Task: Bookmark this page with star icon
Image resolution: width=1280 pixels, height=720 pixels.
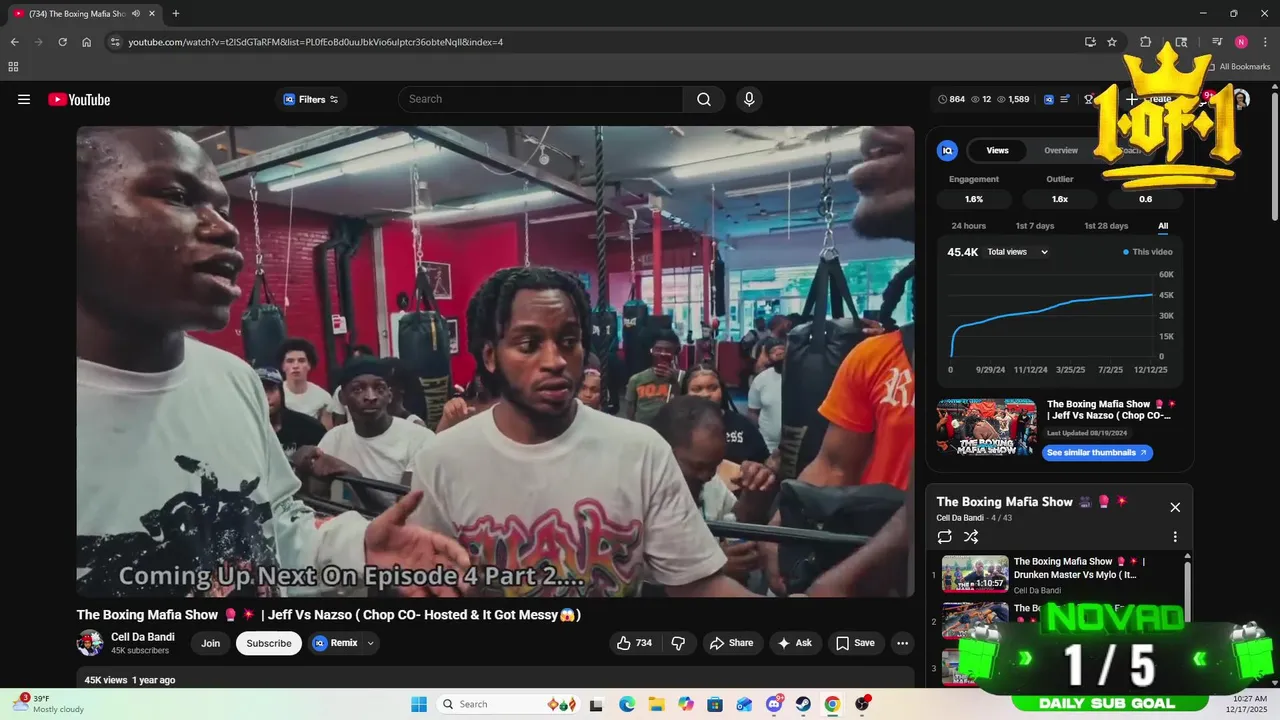Action: (1112, 42)
